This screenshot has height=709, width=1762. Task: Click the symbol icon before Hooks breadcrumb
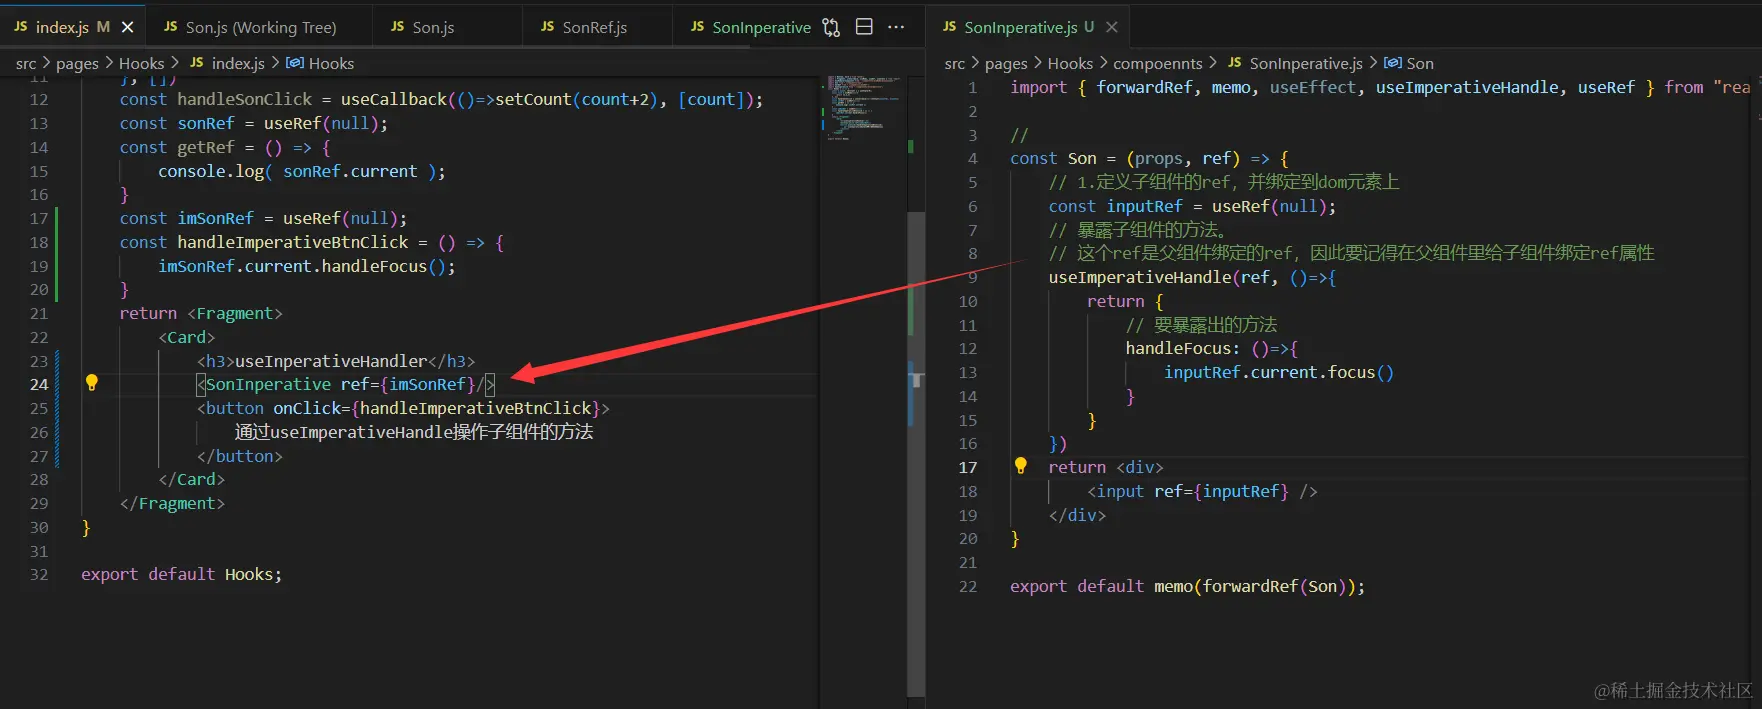(295, 63)
